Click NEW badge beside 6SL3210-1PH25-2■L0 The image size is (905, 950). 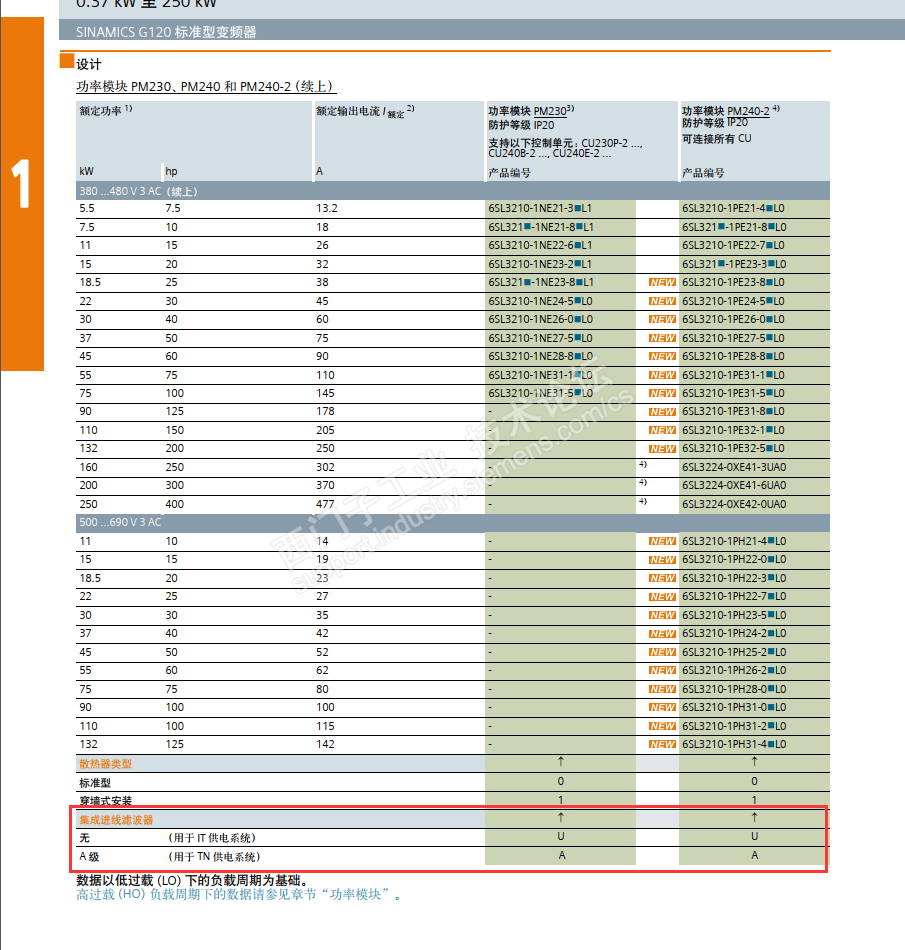(662, 652)
